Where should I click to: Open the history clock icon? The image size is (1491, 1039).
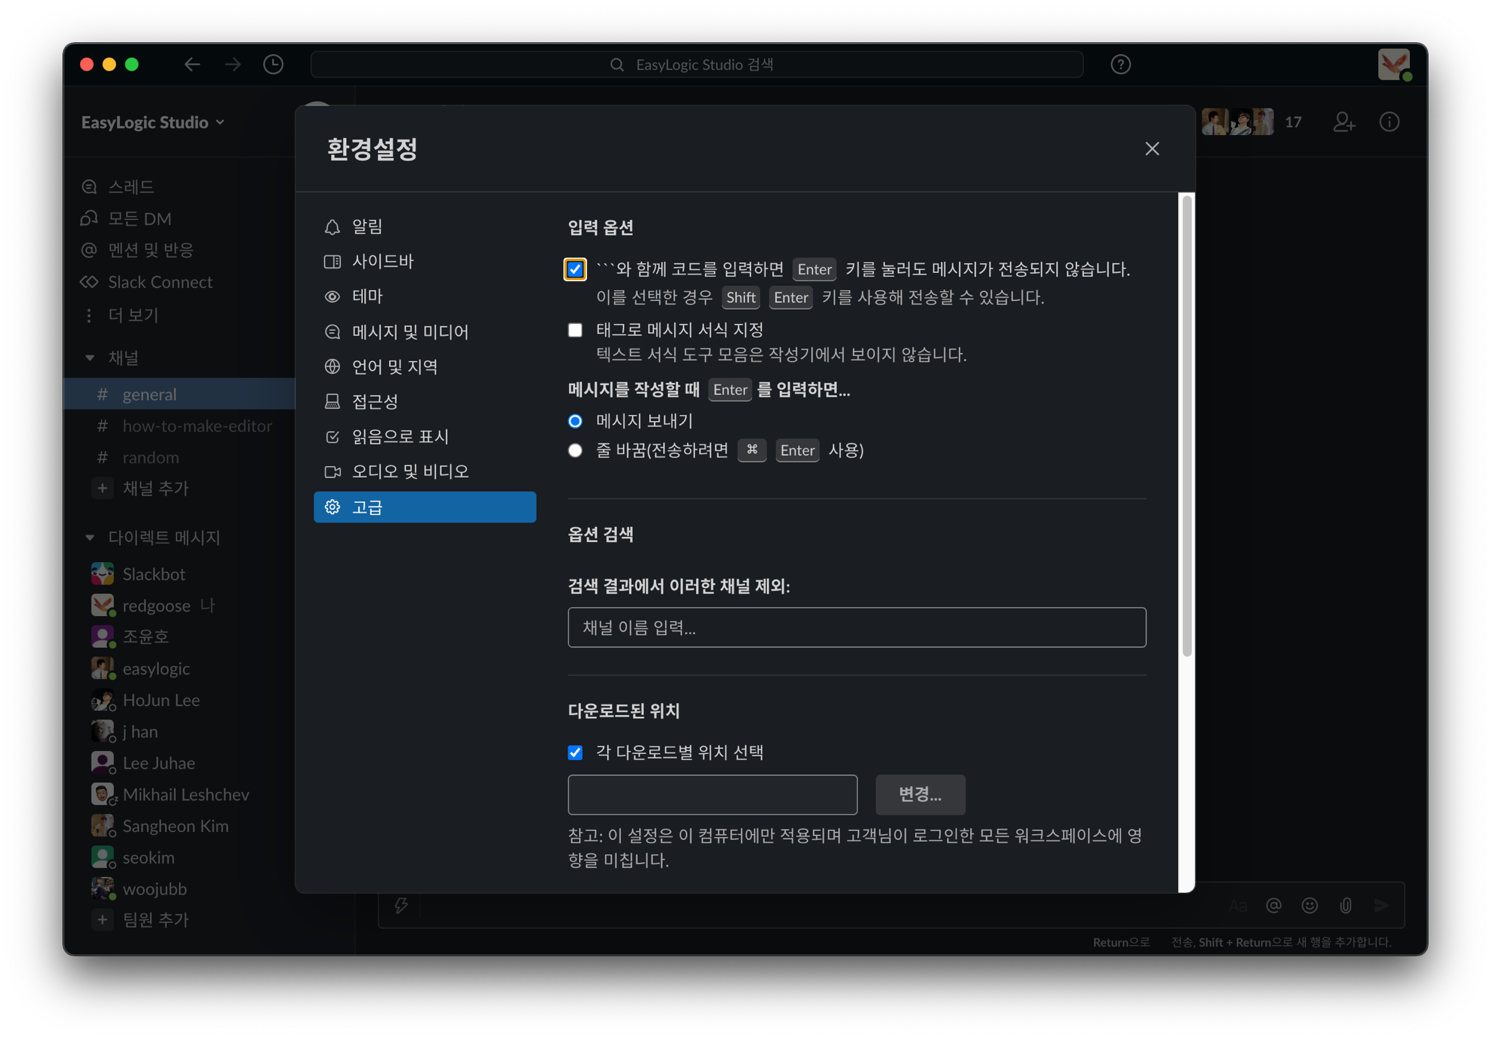[273, 64]
